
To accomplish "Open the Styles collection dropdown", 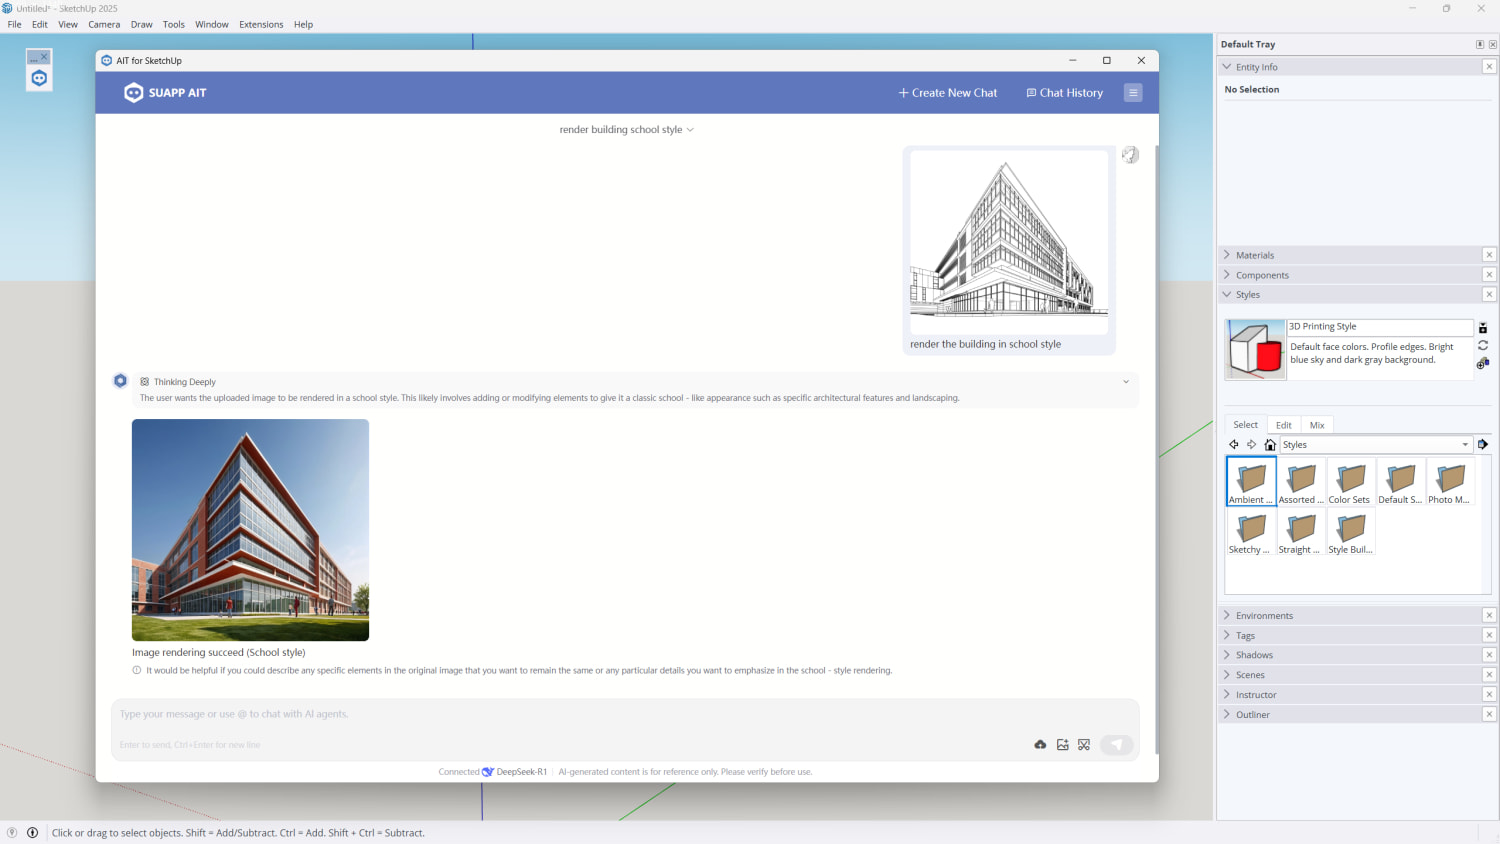I will 1465,445.
